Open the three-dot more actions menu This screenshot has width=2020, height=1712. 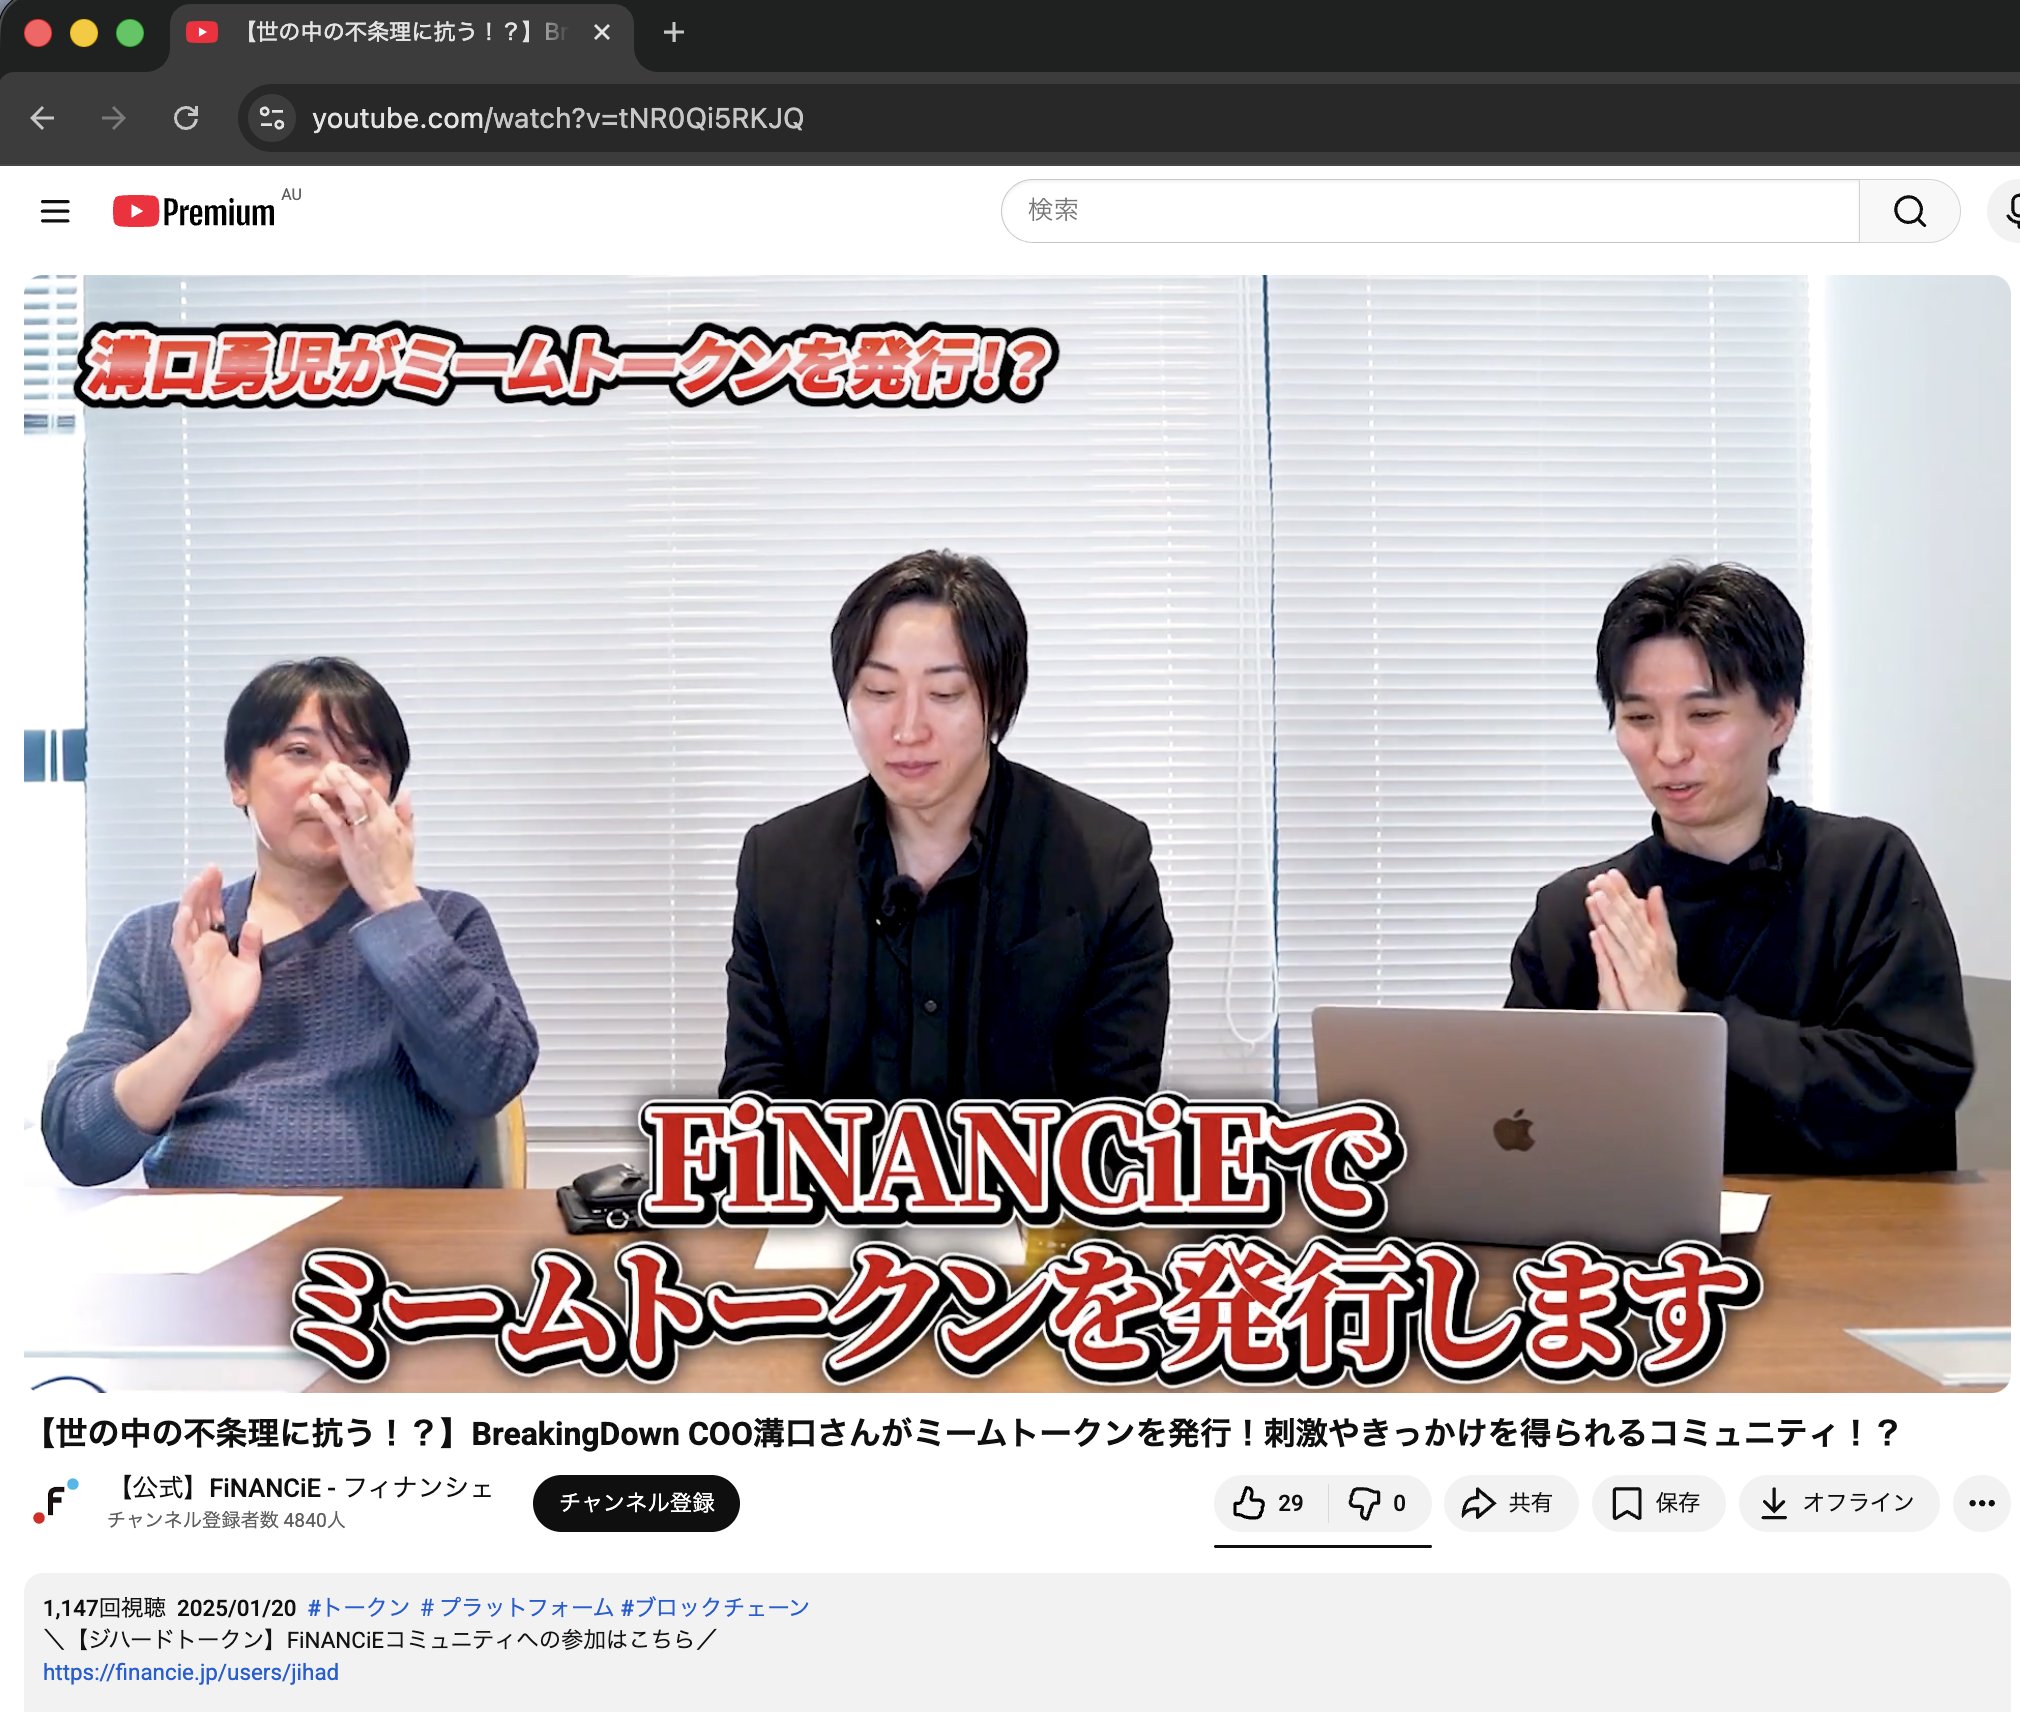1981,1502
